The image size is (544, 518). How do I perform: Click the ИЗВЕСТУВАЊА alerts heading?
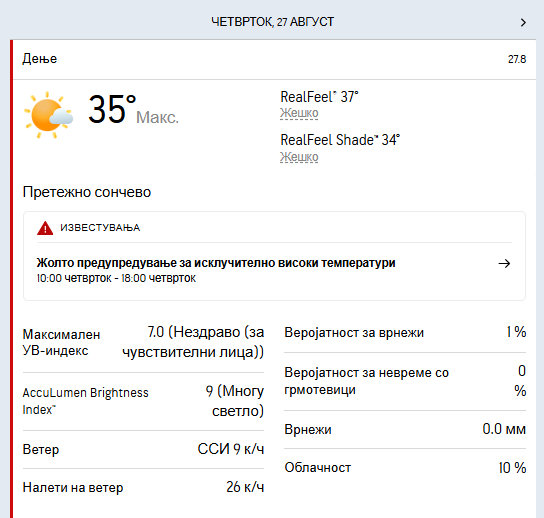pyautogui.click(x=100, y=228)
